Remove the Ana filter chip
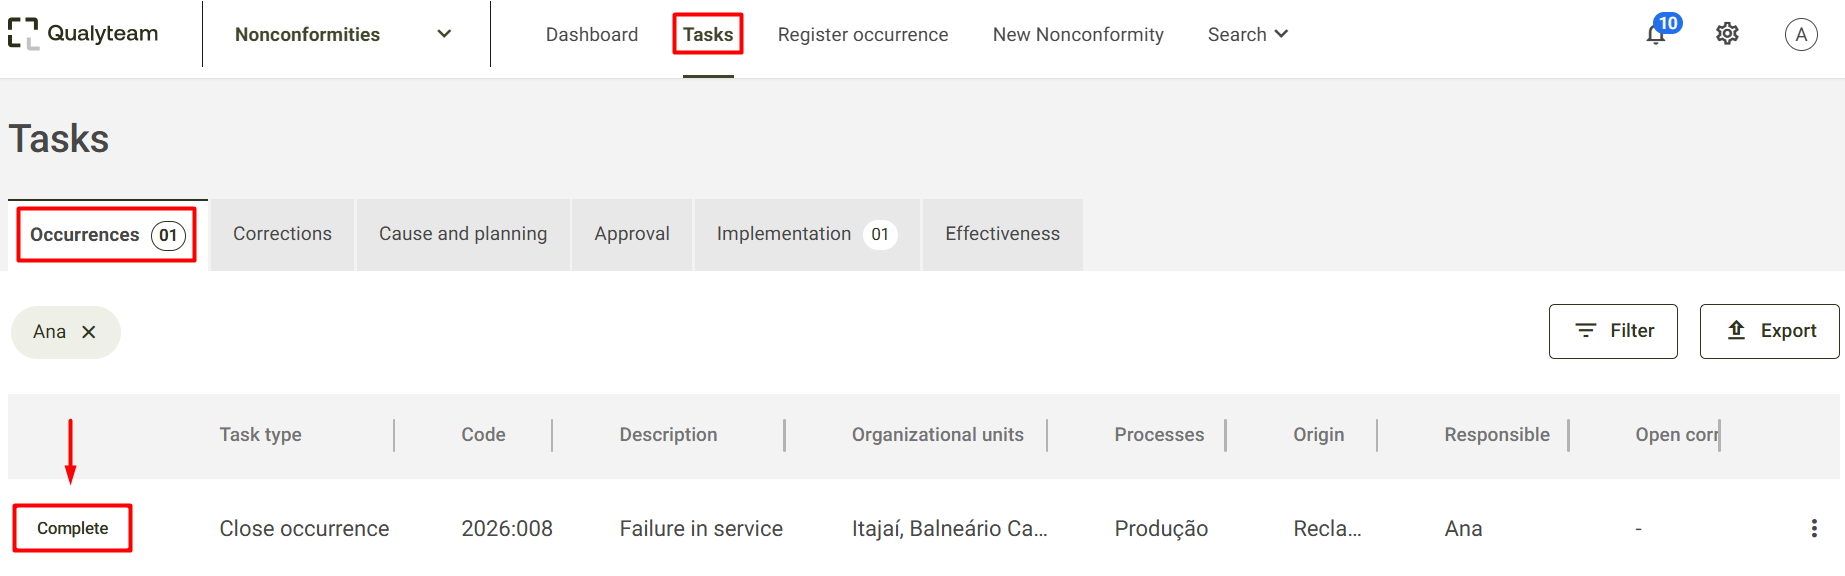The image size is (1845, 576). (89, 332)
